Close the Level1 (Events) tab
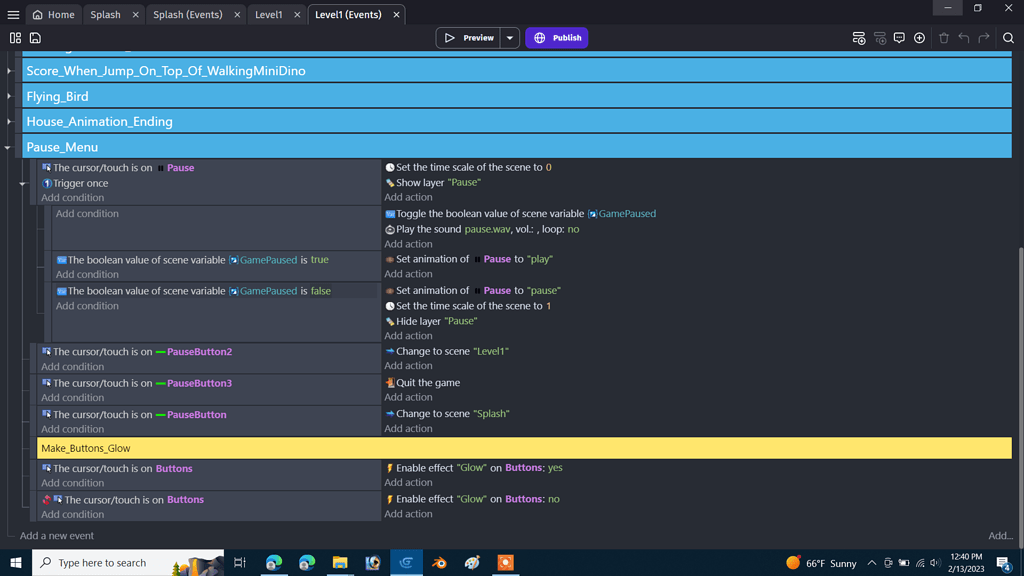 pos(396,14)
